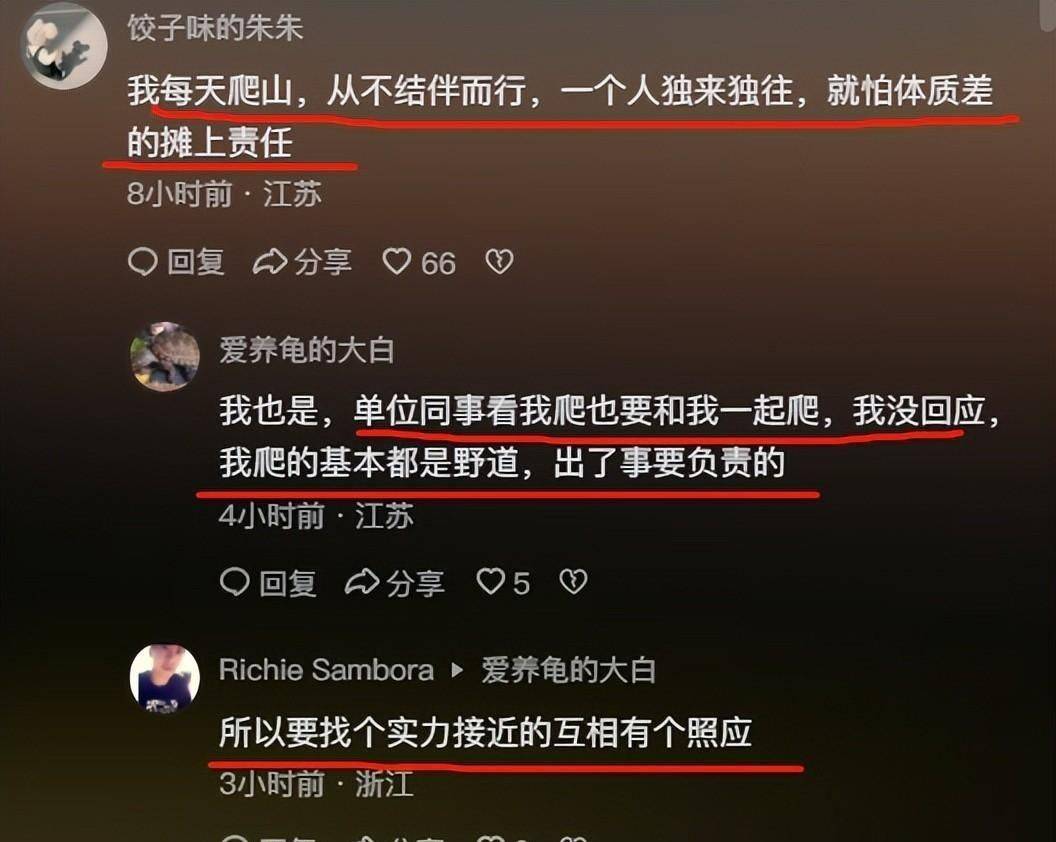The image size is (1056, 842).
Task: Click reply bubble icon on 爱养龟的大白 comment
Action: [x=234, y=582]
